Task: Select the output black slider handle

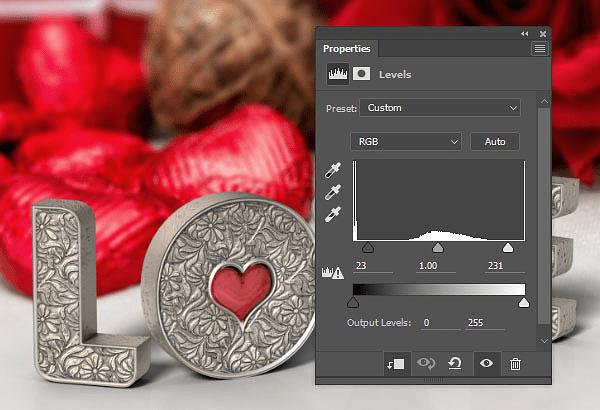Action: (353, 302)
